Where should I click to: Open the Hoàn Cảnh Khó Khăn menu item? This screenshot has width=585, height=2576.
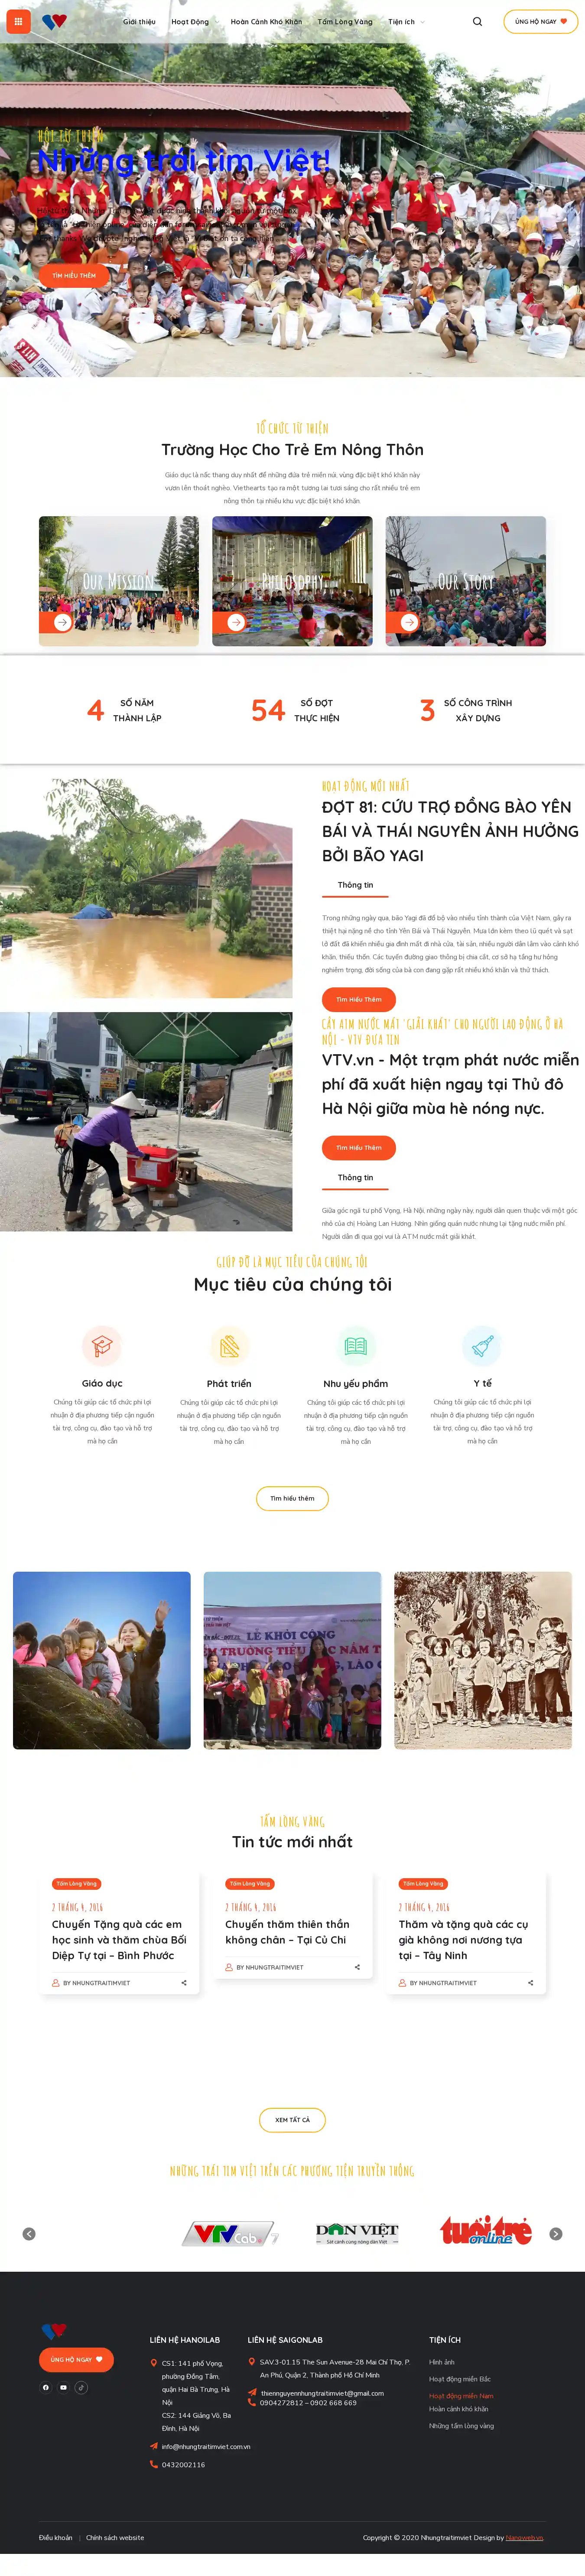[266, 21]
